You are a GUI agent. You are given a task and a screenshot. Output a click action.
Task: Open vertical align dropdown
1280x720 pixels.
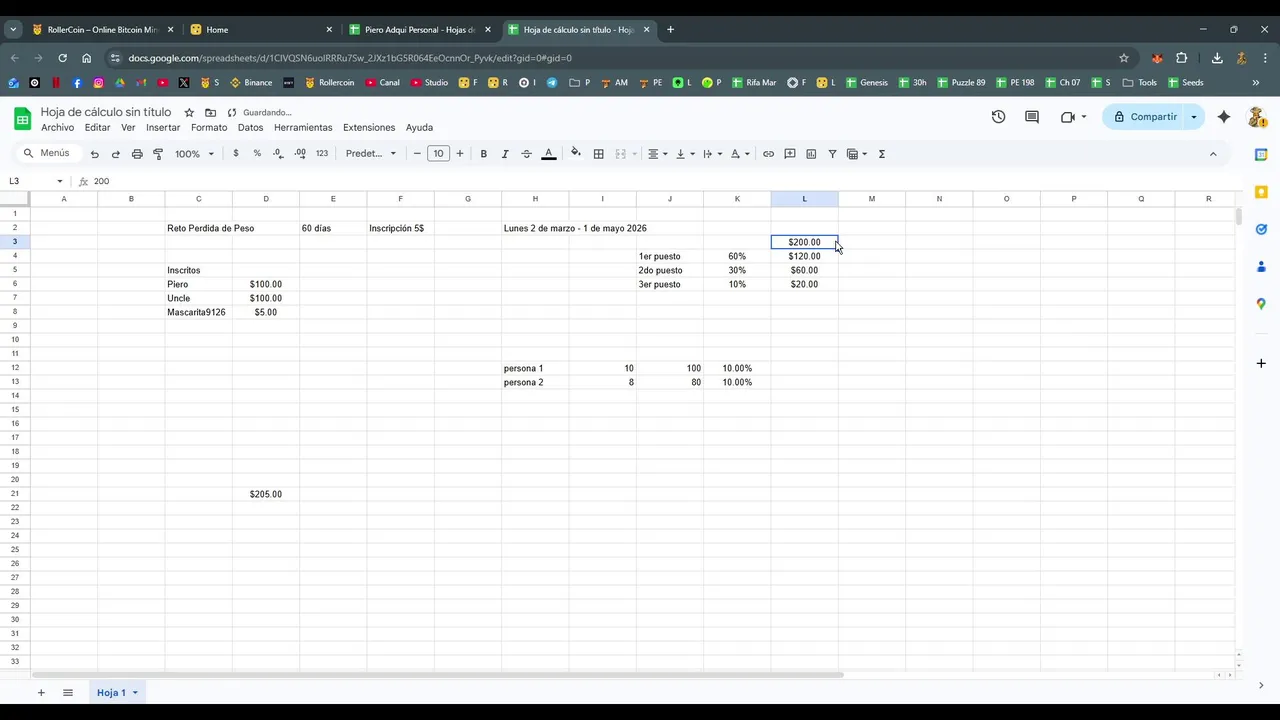(685, 154)
